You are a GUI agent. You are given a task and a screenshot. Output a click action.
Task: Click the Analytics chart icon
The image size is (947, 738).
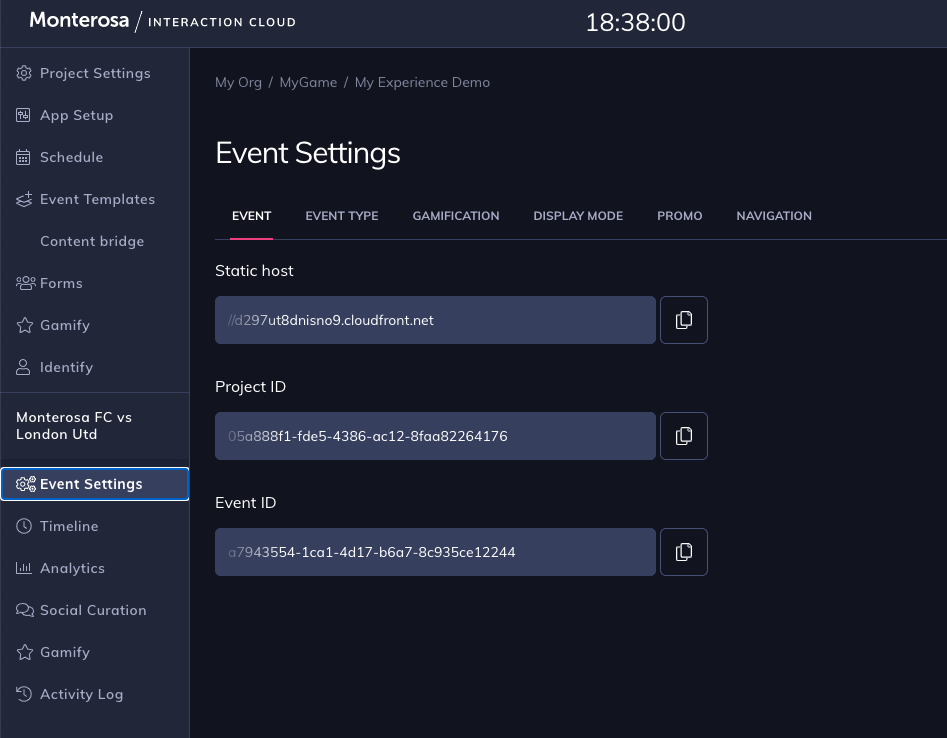[x=24, y=568]
